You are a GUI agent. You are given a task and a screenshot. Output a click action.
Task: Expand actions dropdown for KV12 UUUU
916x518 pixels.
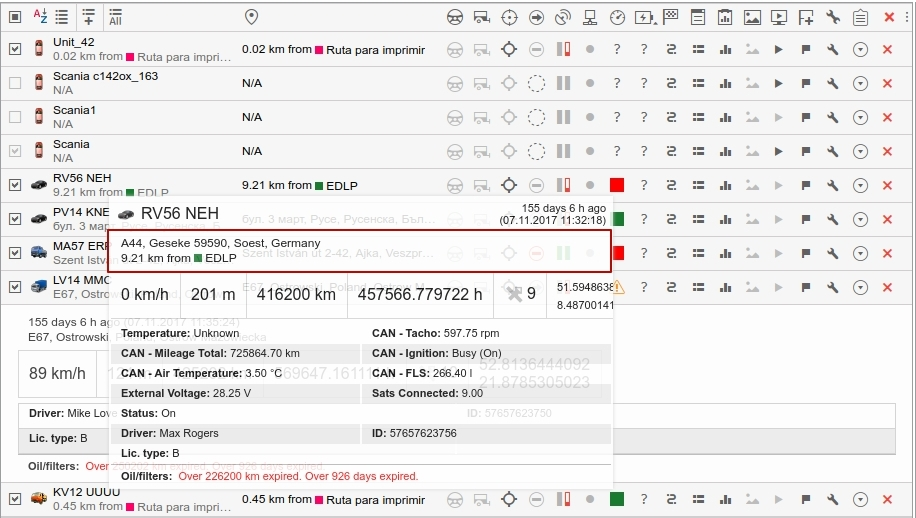tap(860, 499)
